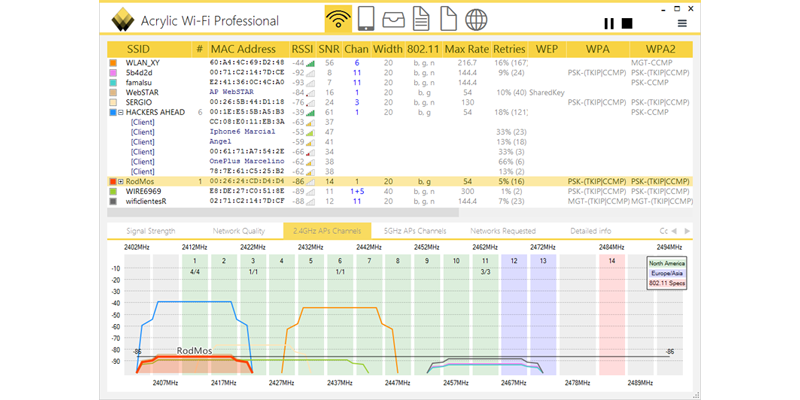This screenshot has width=800, height=400.
Task: Open the 5GHz APs Channels tab
Action: point(415,231)
